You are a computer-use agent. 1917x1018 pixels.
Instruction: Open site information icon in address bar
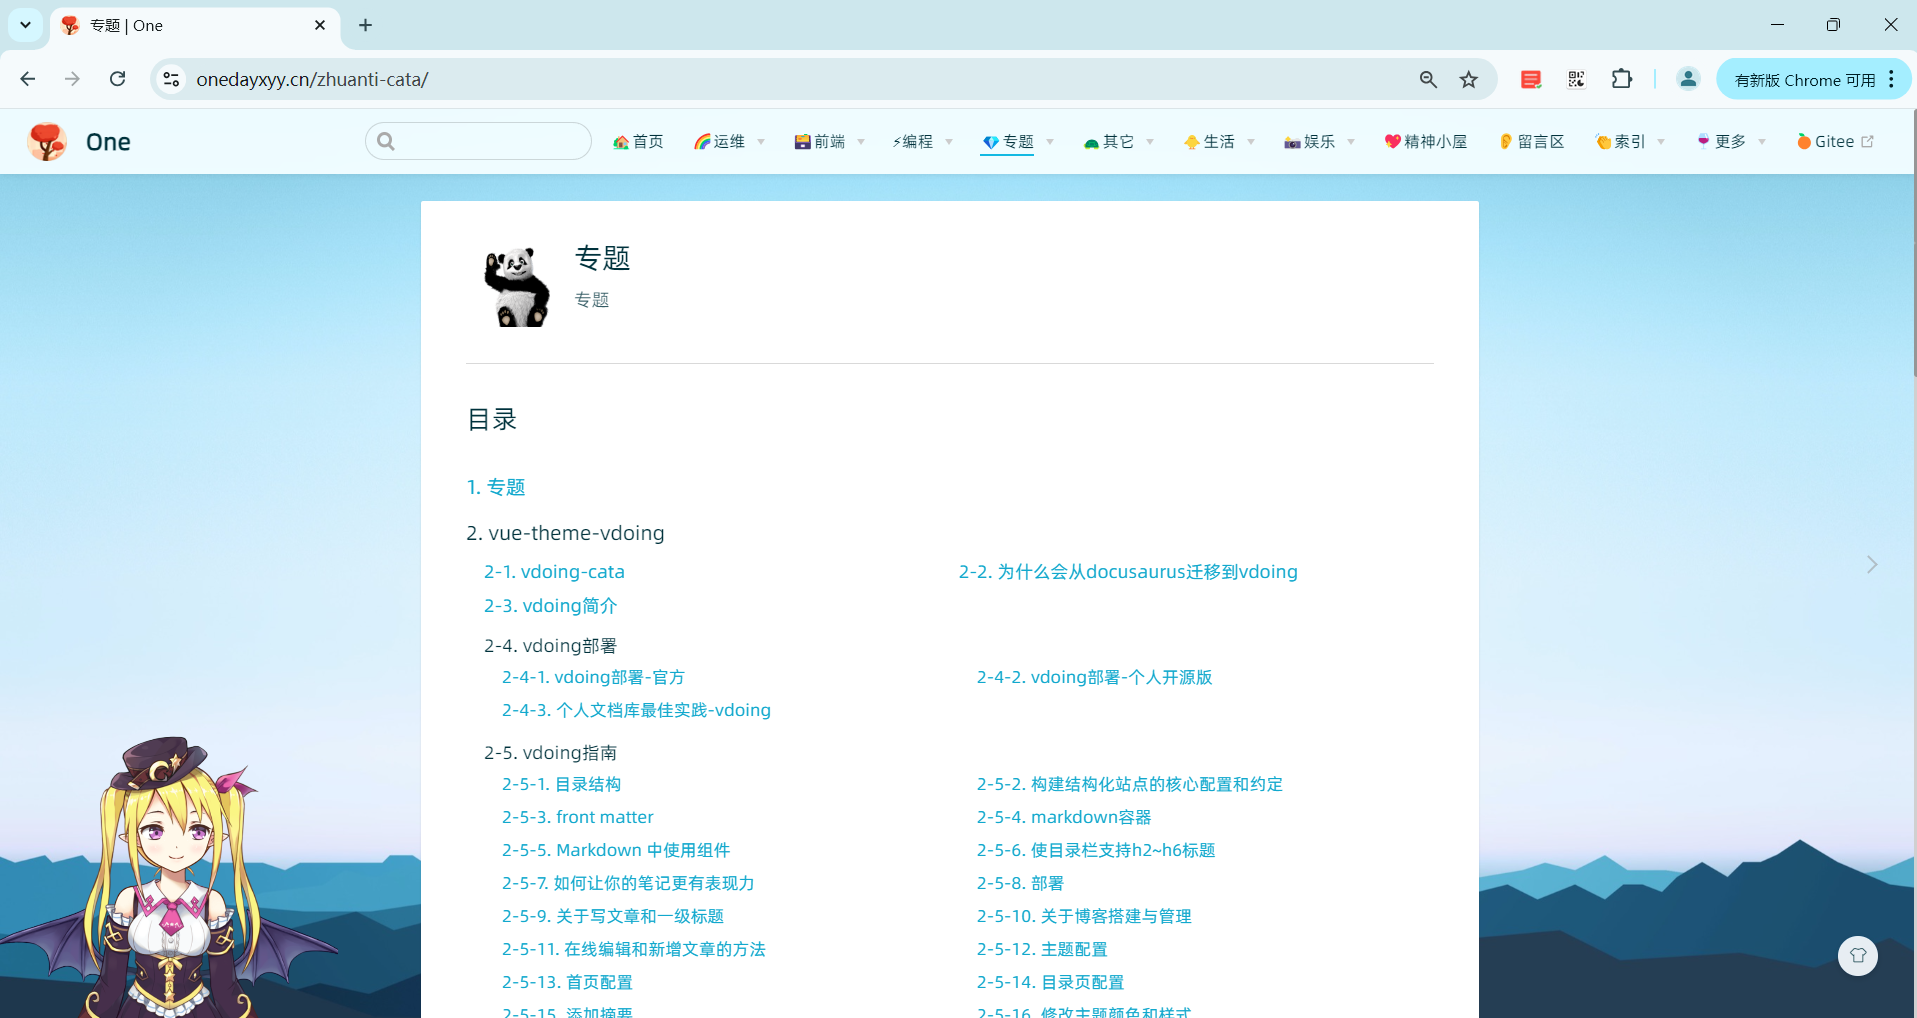tap(171, 79)
